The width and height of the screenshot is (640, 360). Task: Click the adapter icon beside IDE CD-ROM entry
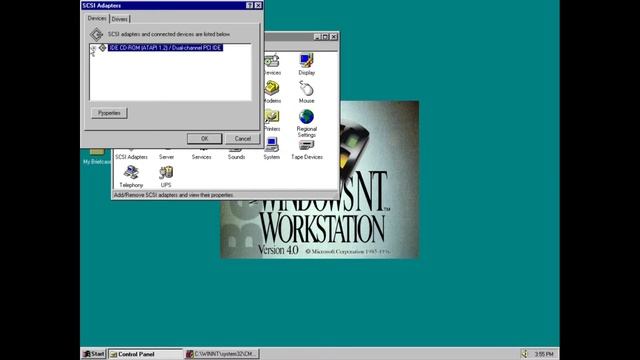(102, 48)
